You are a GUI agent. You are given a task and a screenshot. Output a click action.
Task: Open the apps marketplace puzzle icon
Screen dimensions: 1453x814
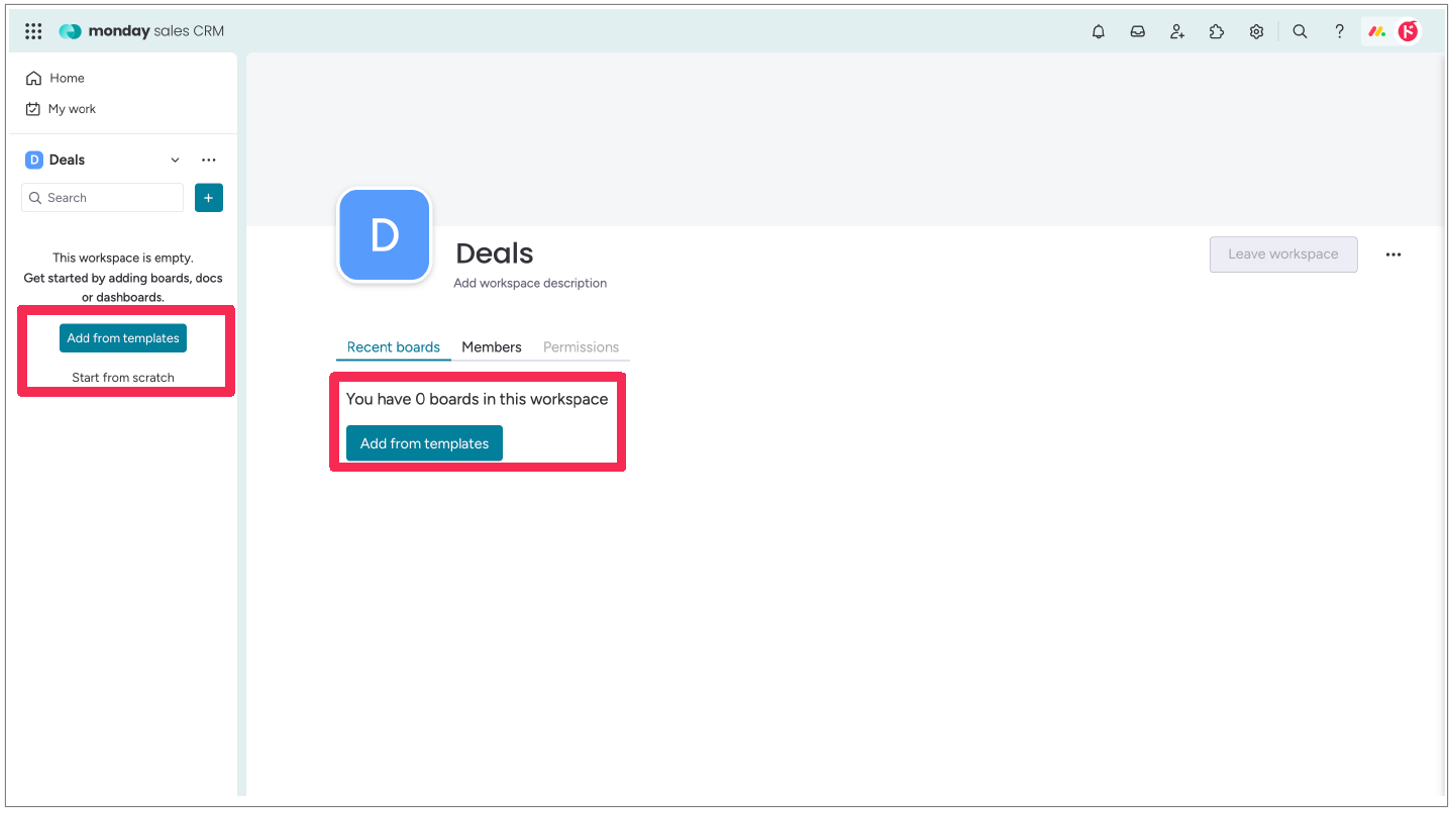click(x=1217, y=31)
